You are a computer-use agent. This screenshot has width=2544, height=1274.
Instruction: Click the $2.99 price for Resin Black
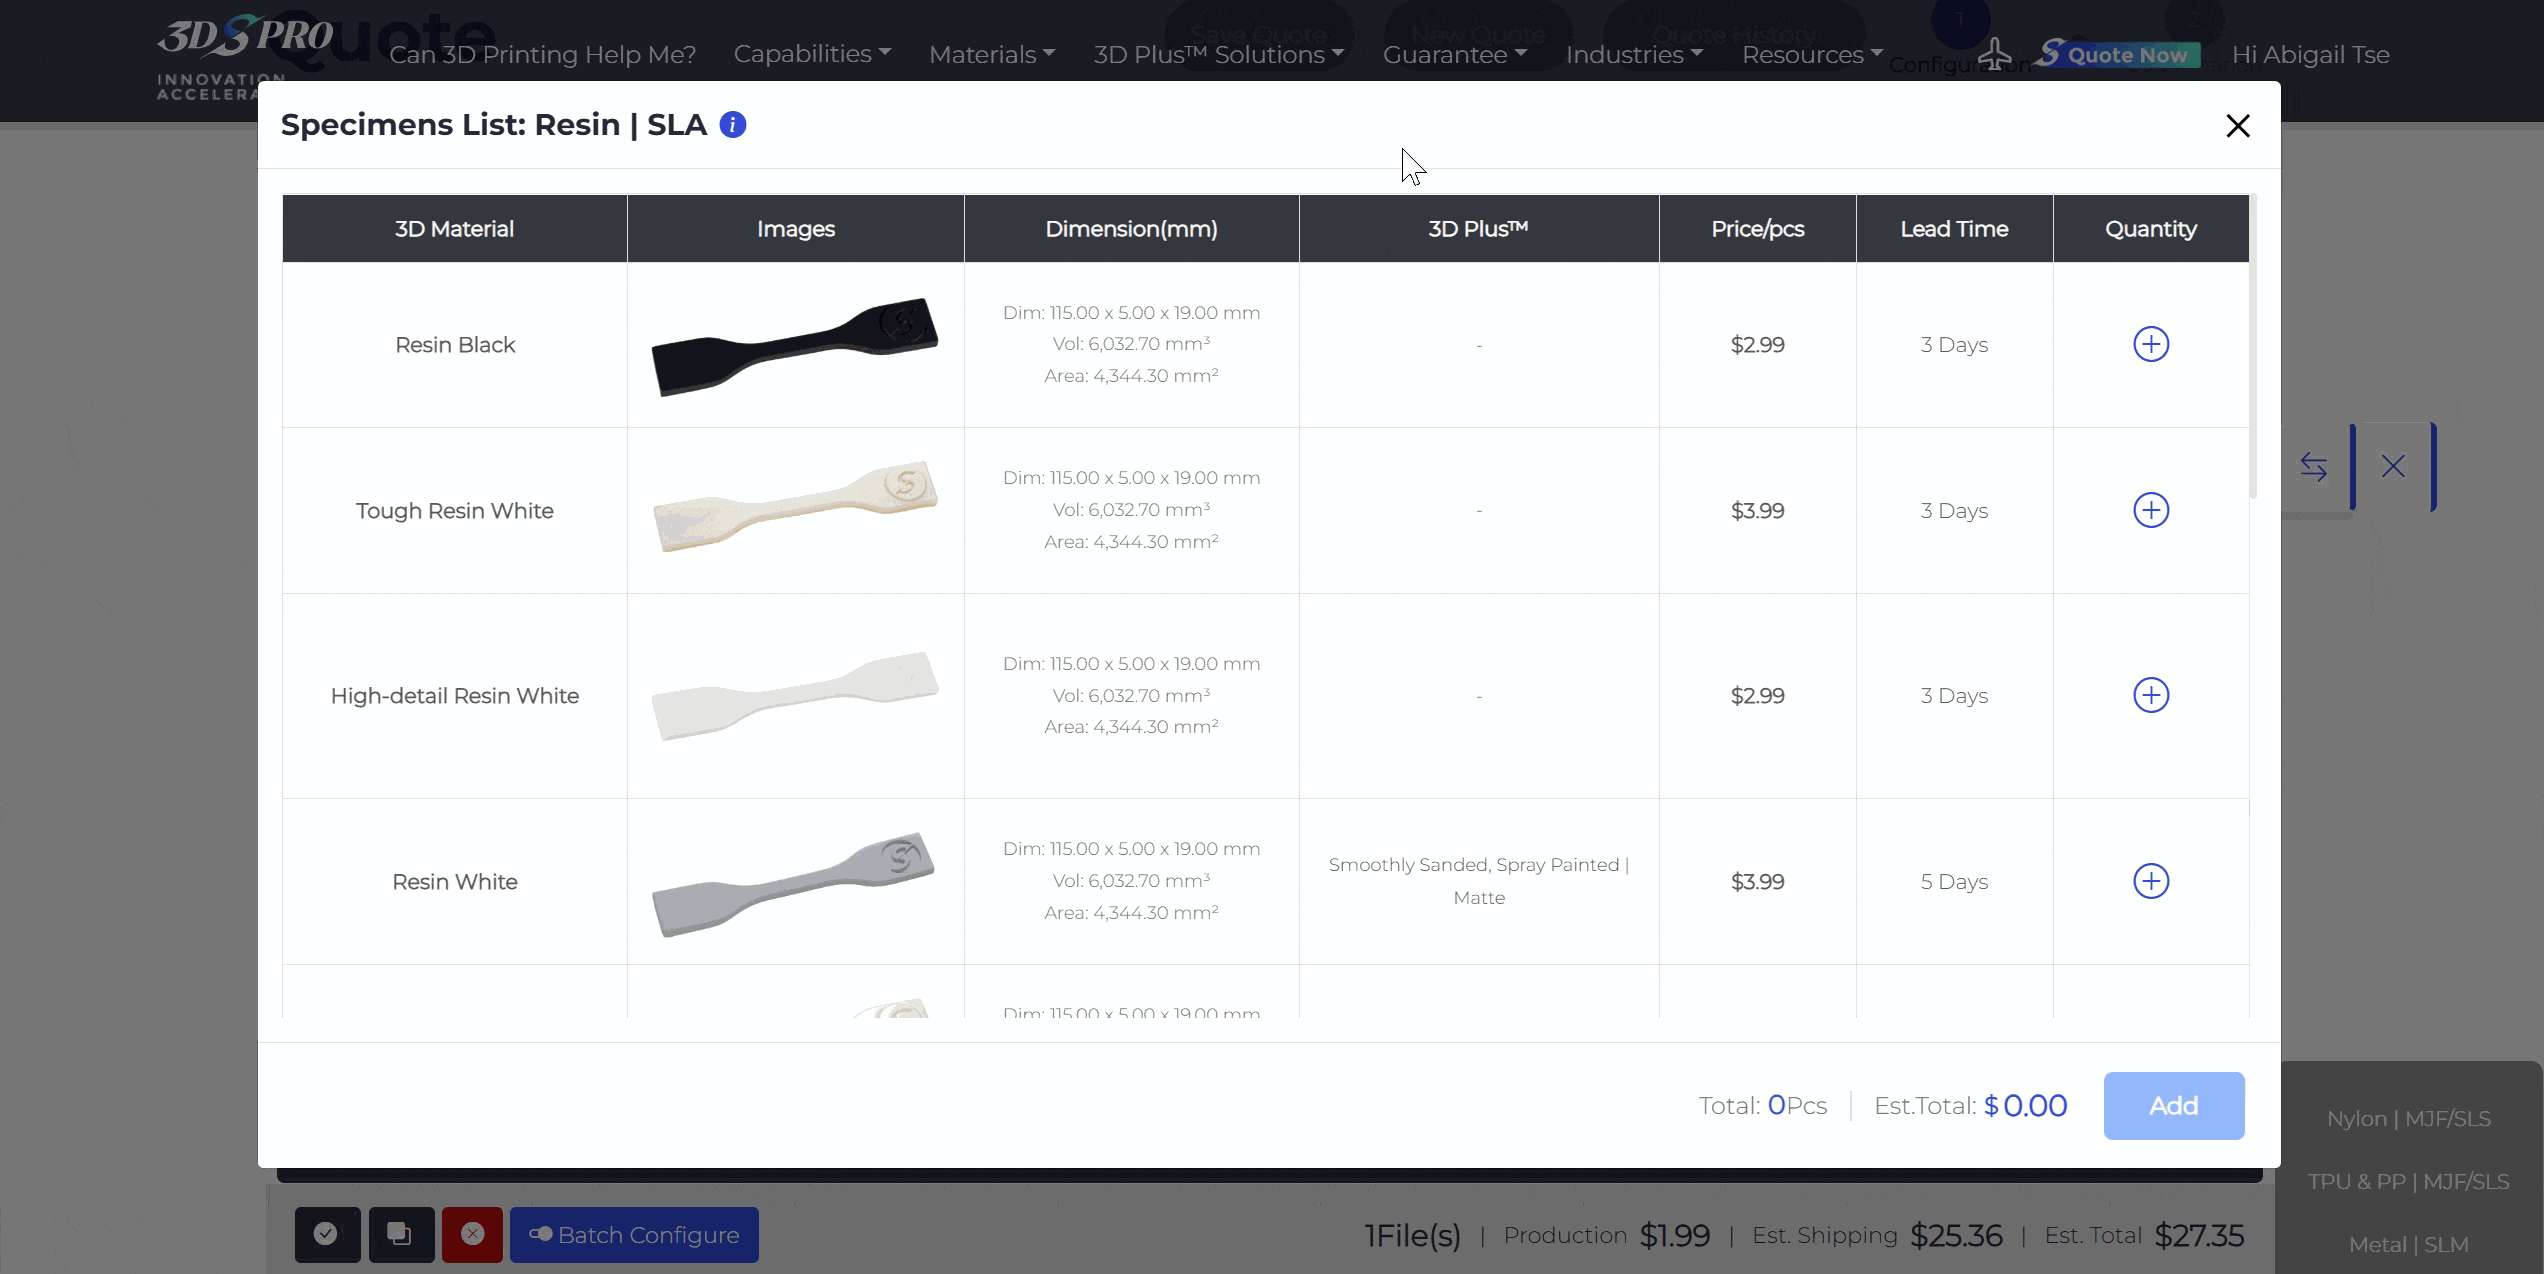(1757, 345)
